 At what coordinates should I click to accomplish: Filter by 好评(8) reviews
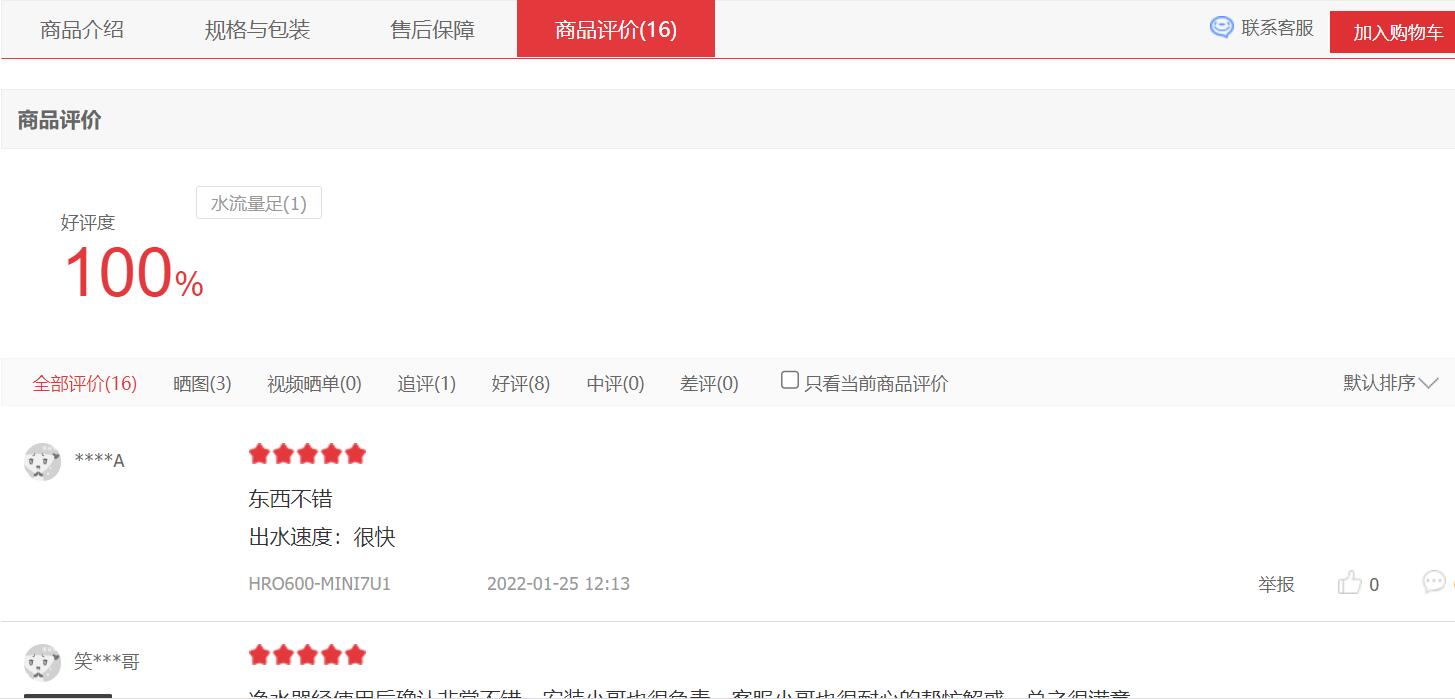point(520,384)
